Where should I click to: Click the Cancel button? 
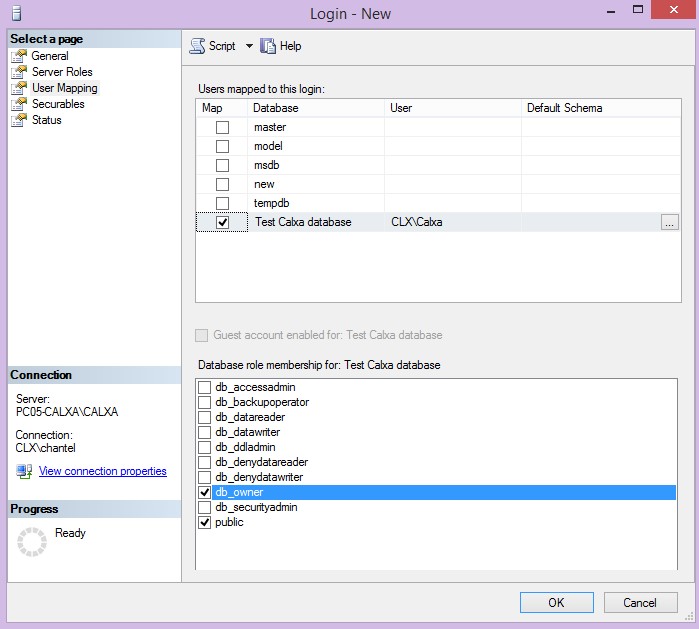point(640,603)
